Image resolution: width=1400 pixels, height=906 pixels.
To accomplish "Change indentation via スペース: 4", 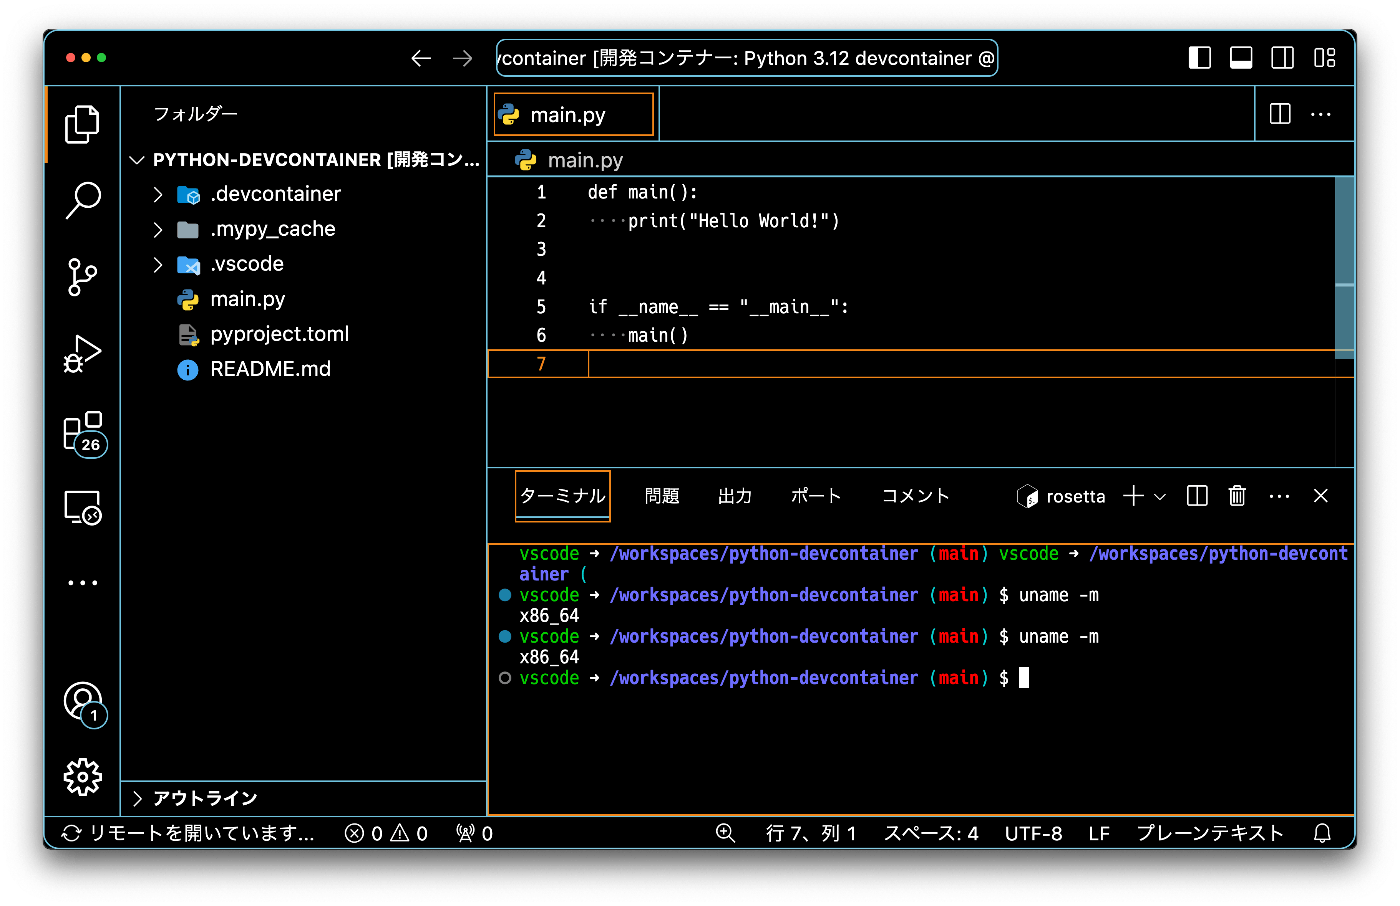I will click(931, 833).
